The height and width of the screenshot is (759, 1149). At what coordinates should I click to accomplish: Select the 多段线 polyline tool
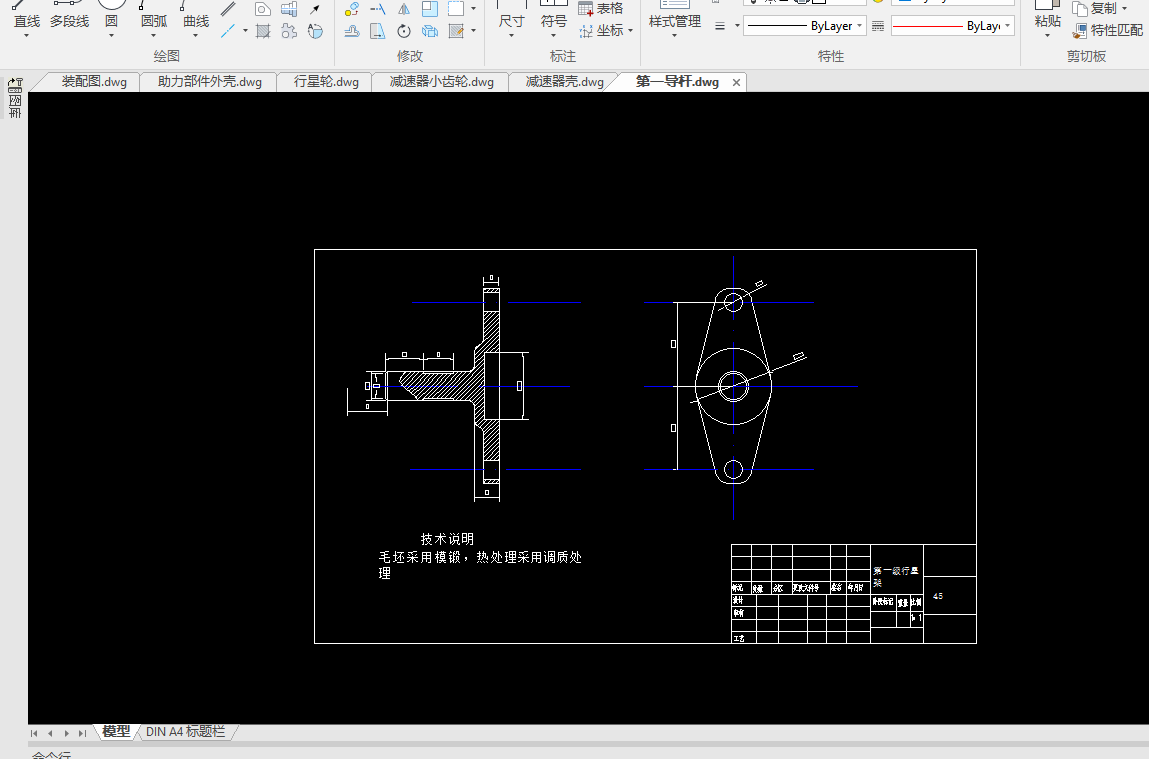70,16
